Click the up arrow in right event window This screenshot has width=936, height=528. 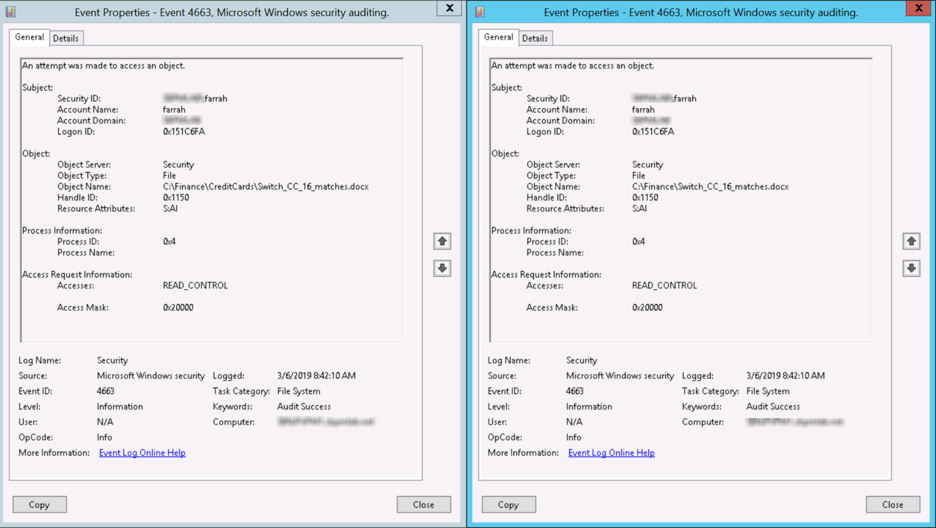coord(911,241)
